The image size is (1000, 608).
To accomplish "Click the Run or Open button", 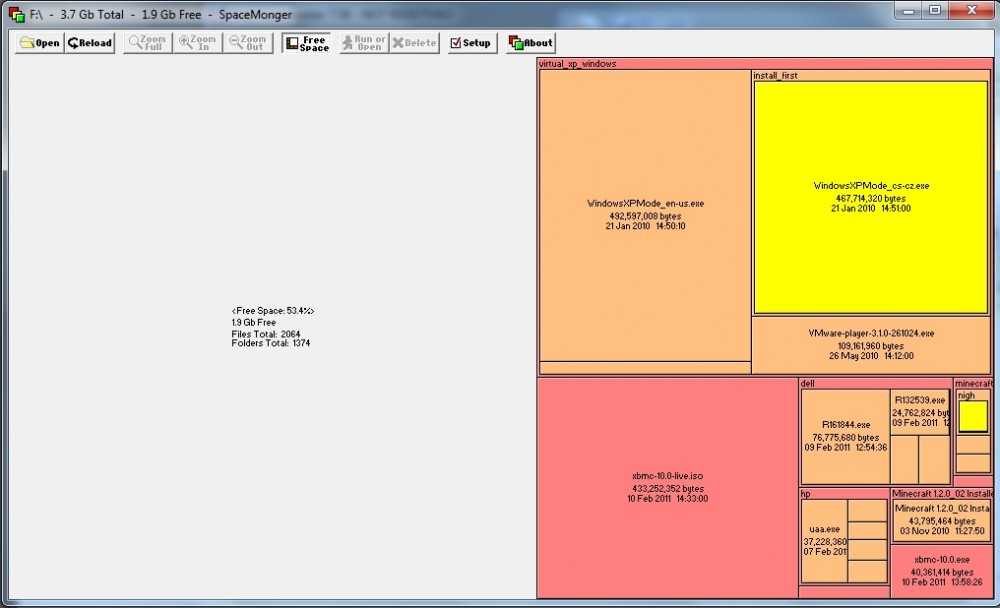I will [363, 43].
